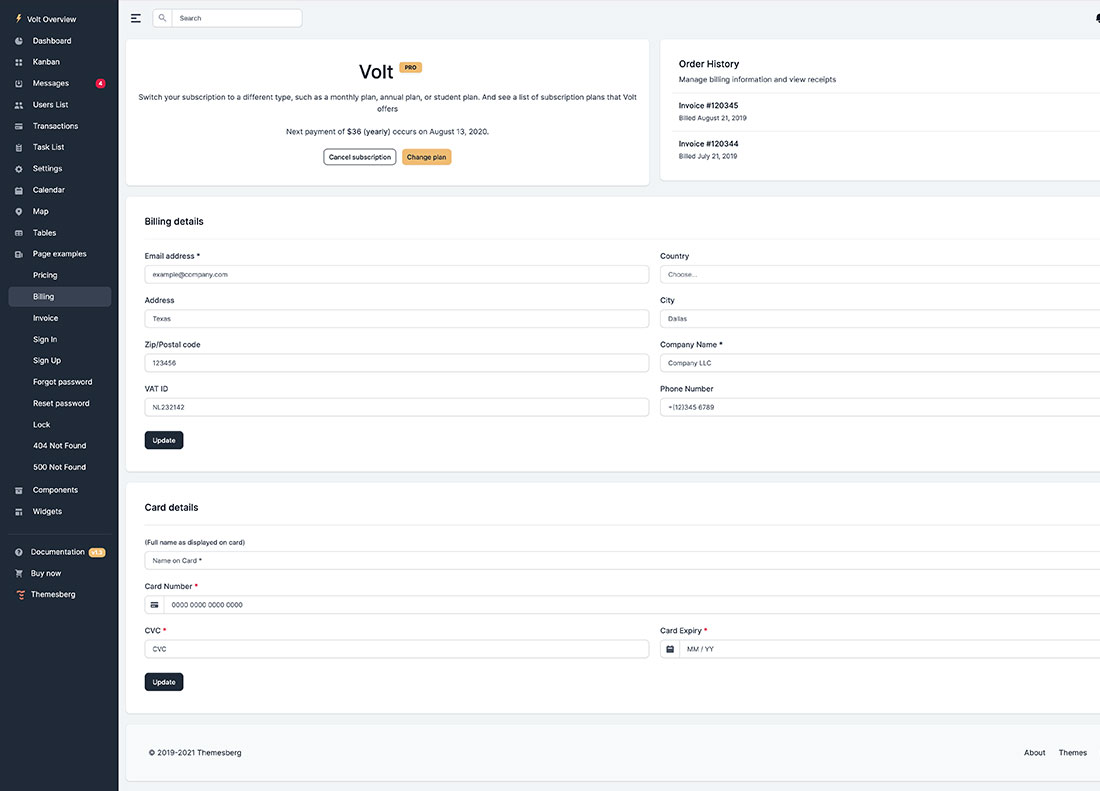Select the Volt Overview lightning icon
This screenshot has width=1100, height=791.
point(18,18)
